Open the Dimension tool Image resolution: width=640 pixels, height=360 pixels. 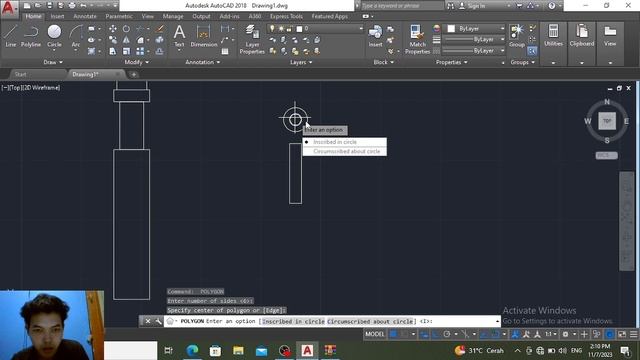tap(204, 36)
